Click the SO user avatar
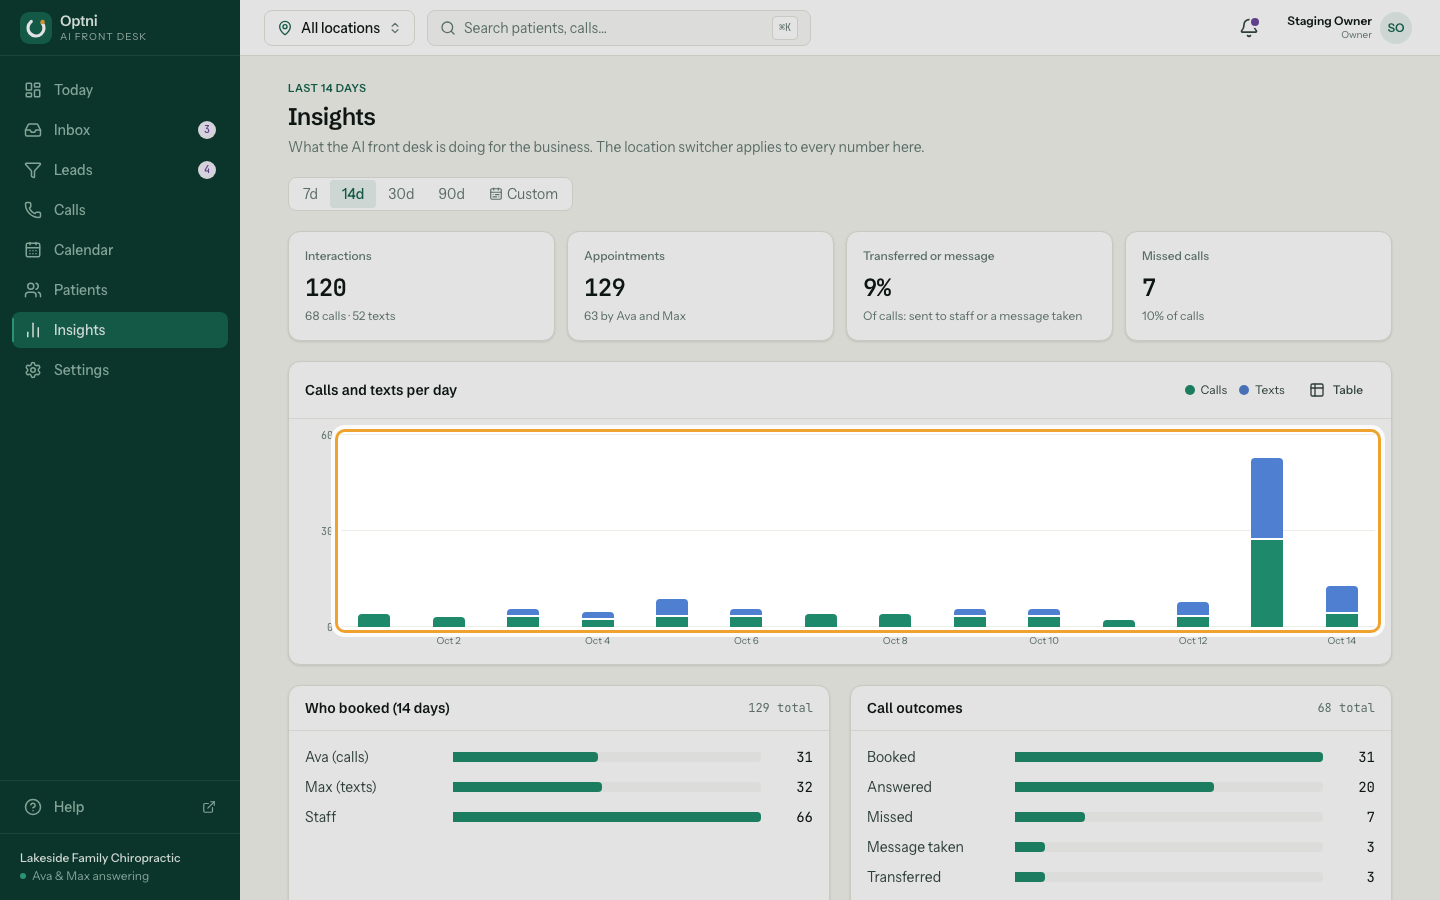Screen dimensions: 1440x900 (x=1396, y=28)
